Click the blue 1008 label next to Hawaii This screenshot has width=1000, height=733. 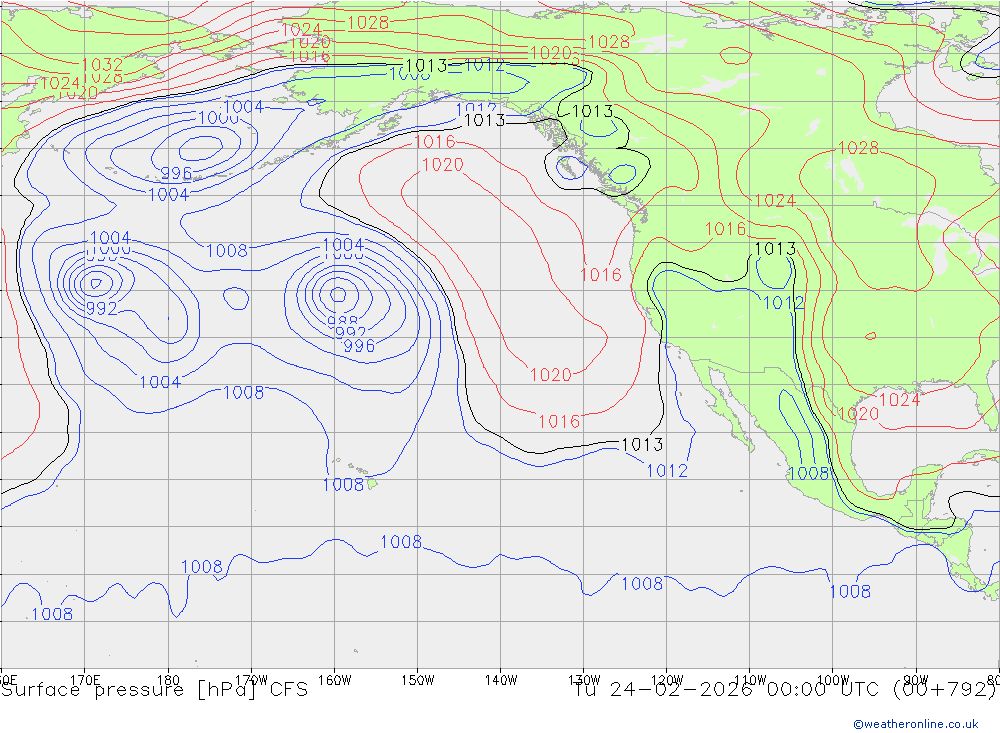[x=343, y=485]
